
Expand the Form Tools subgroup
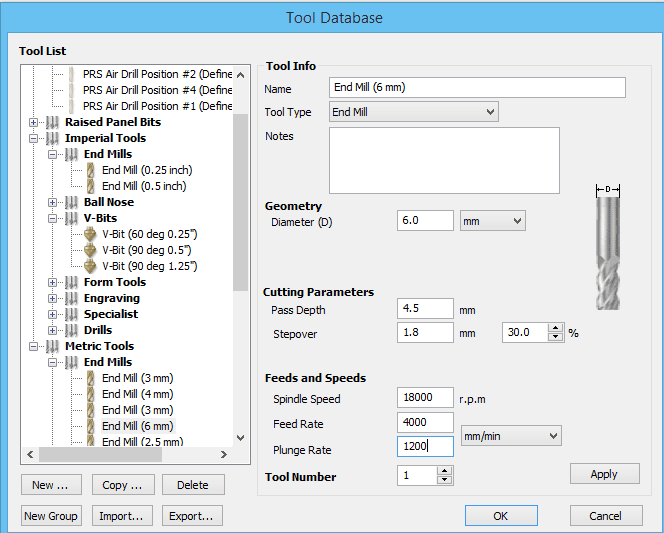tap(52, 282)
